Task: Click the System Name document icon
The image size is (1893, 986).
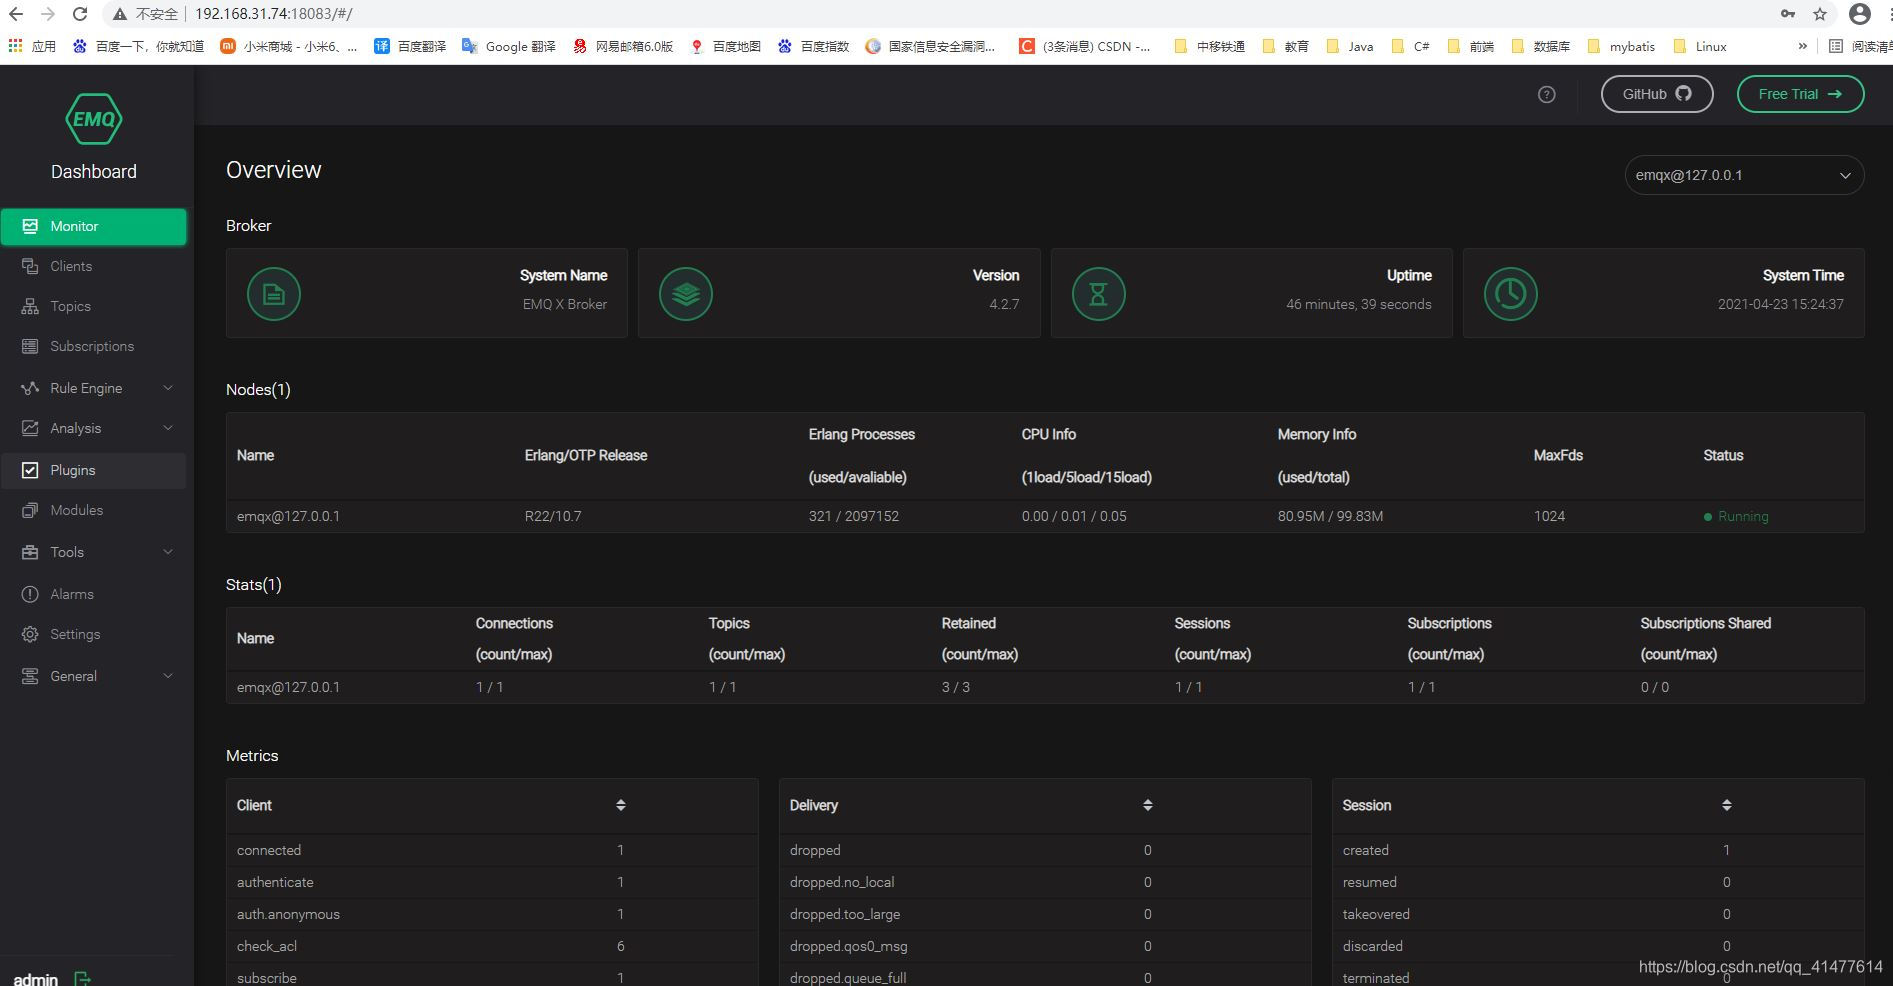Action: [274, 294]
